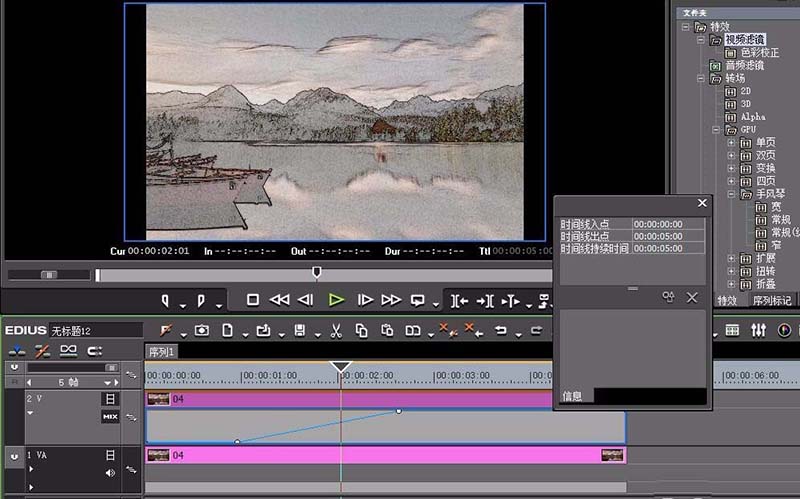Click the Set Out point icon

coord(201,301)
